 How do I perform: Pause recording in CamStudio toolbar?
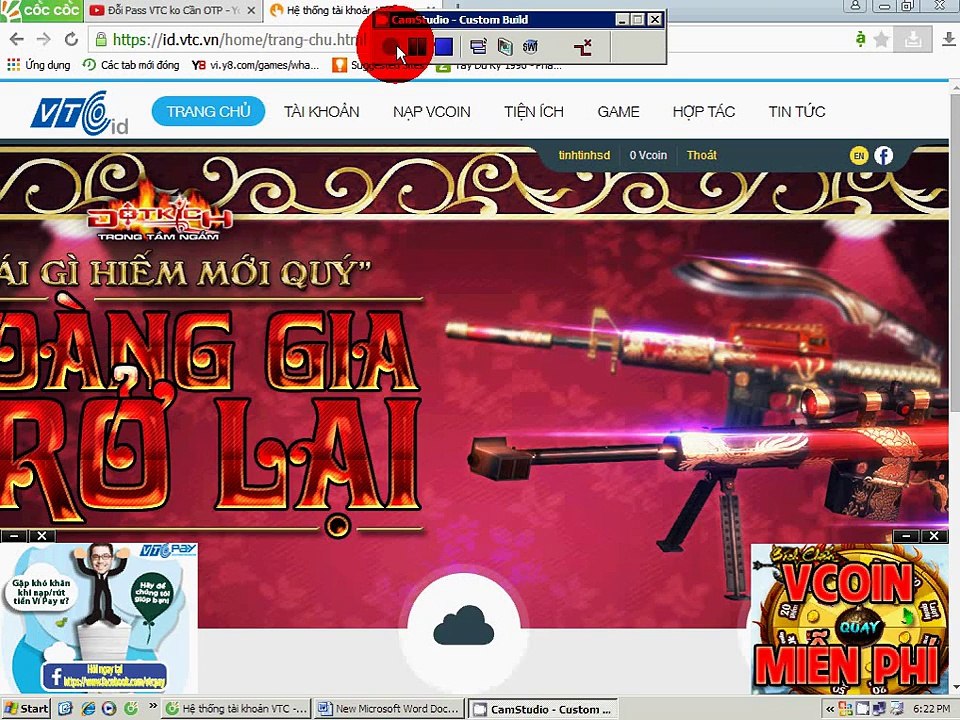[417, 47]
